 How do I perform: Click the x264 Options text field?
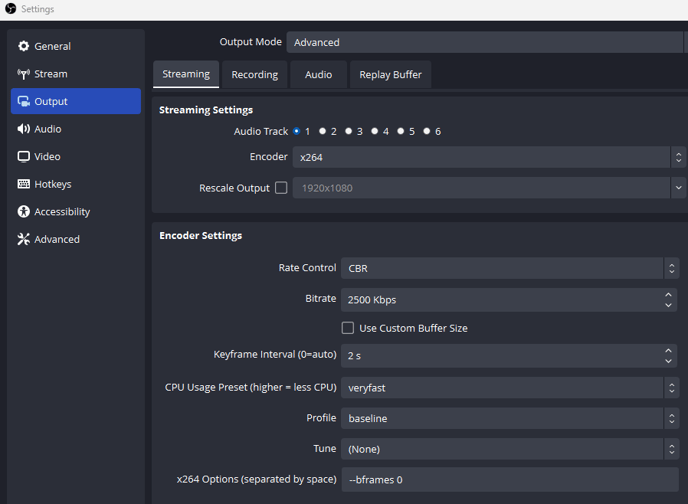509,479
